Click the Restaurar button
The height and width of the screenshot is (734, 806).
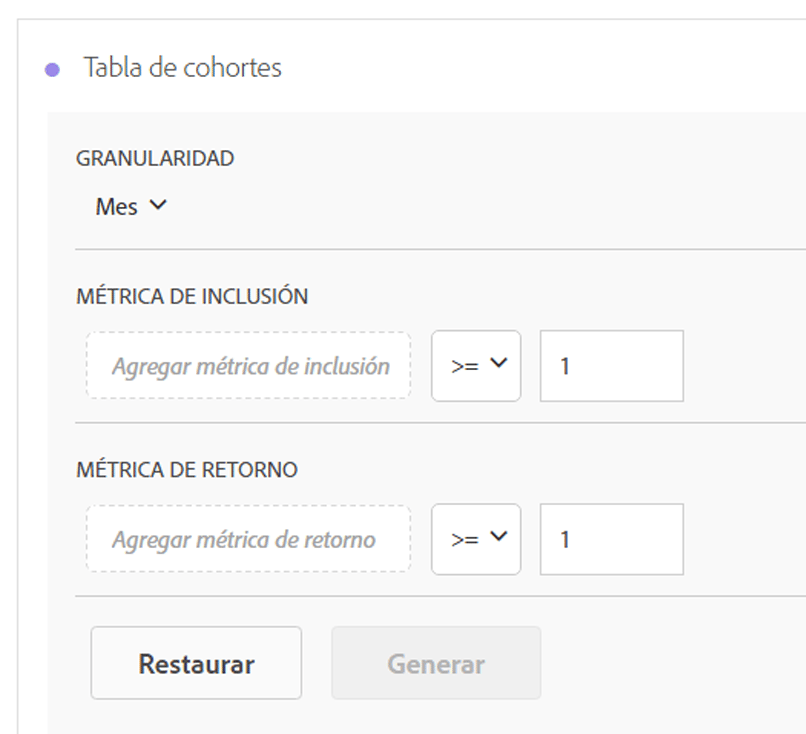pyautogui.click(x=196, y=663)
